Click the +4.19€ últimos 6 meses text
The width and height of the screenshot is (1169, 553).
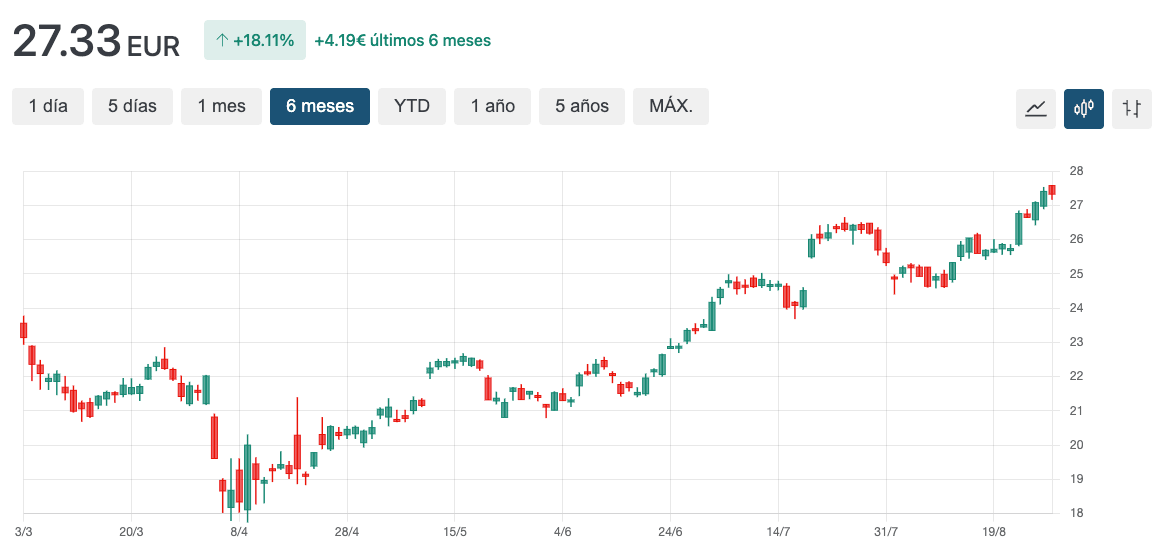402,41
